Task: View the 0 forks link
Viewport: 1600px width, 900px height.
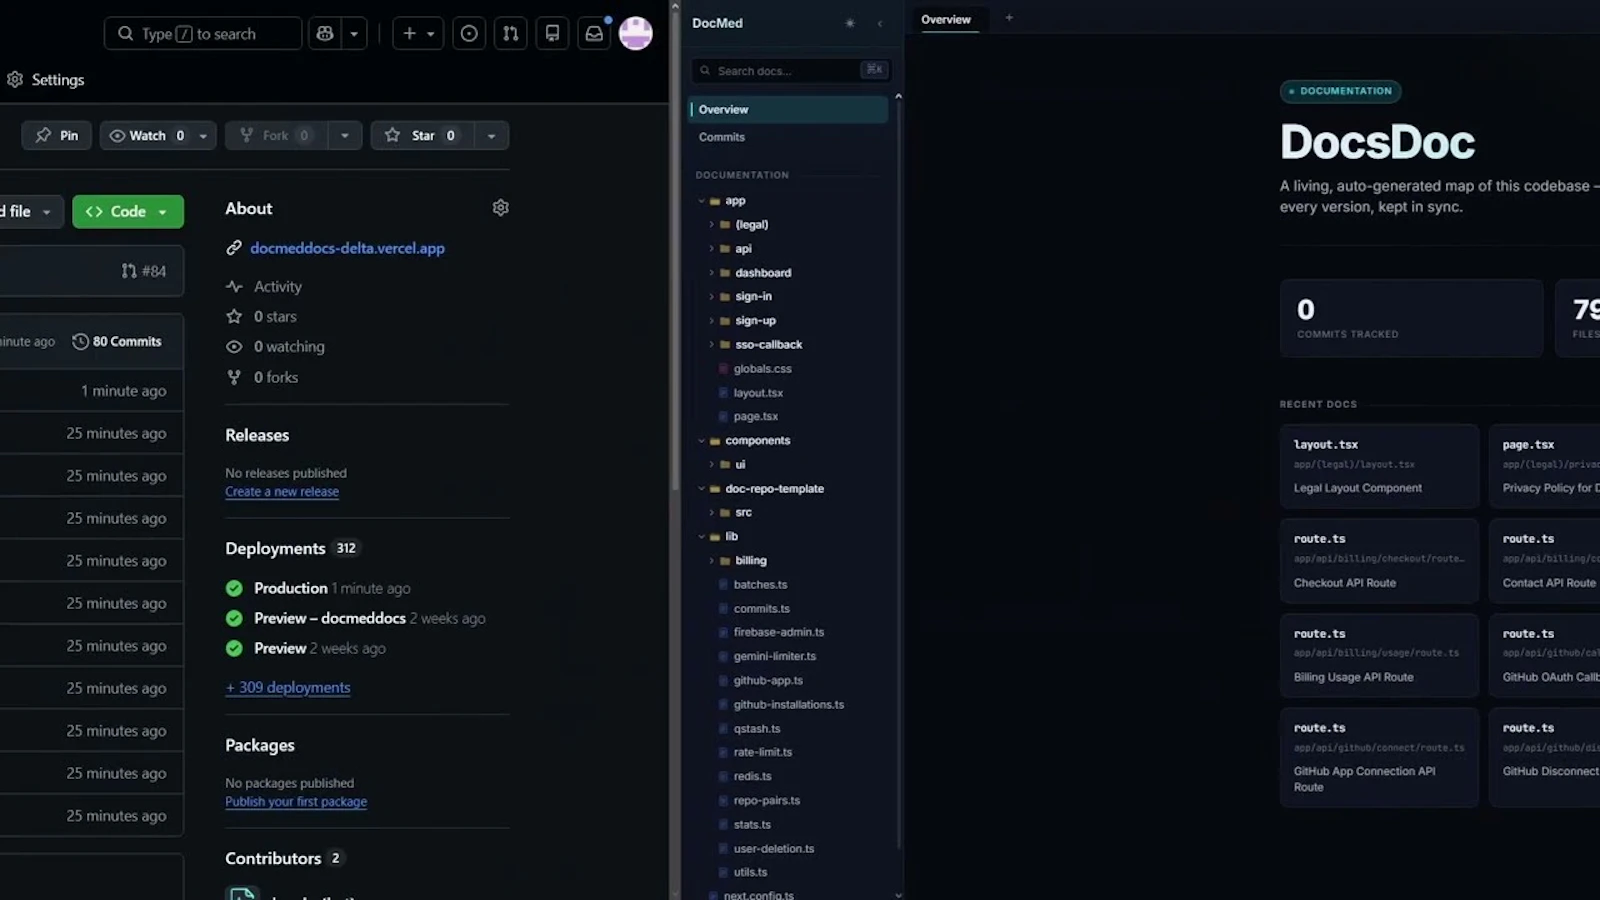Action: [276, 378]
